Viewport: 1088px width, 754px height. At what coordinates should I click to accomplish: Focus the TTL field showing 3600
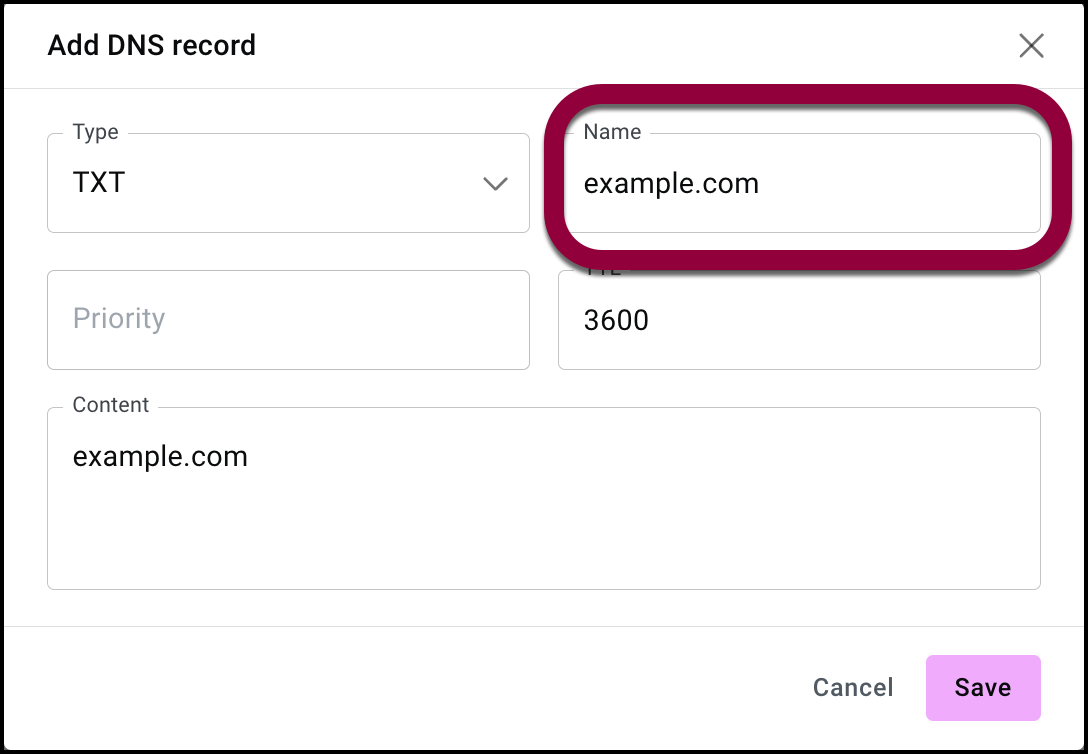click(x=798, y=319)
